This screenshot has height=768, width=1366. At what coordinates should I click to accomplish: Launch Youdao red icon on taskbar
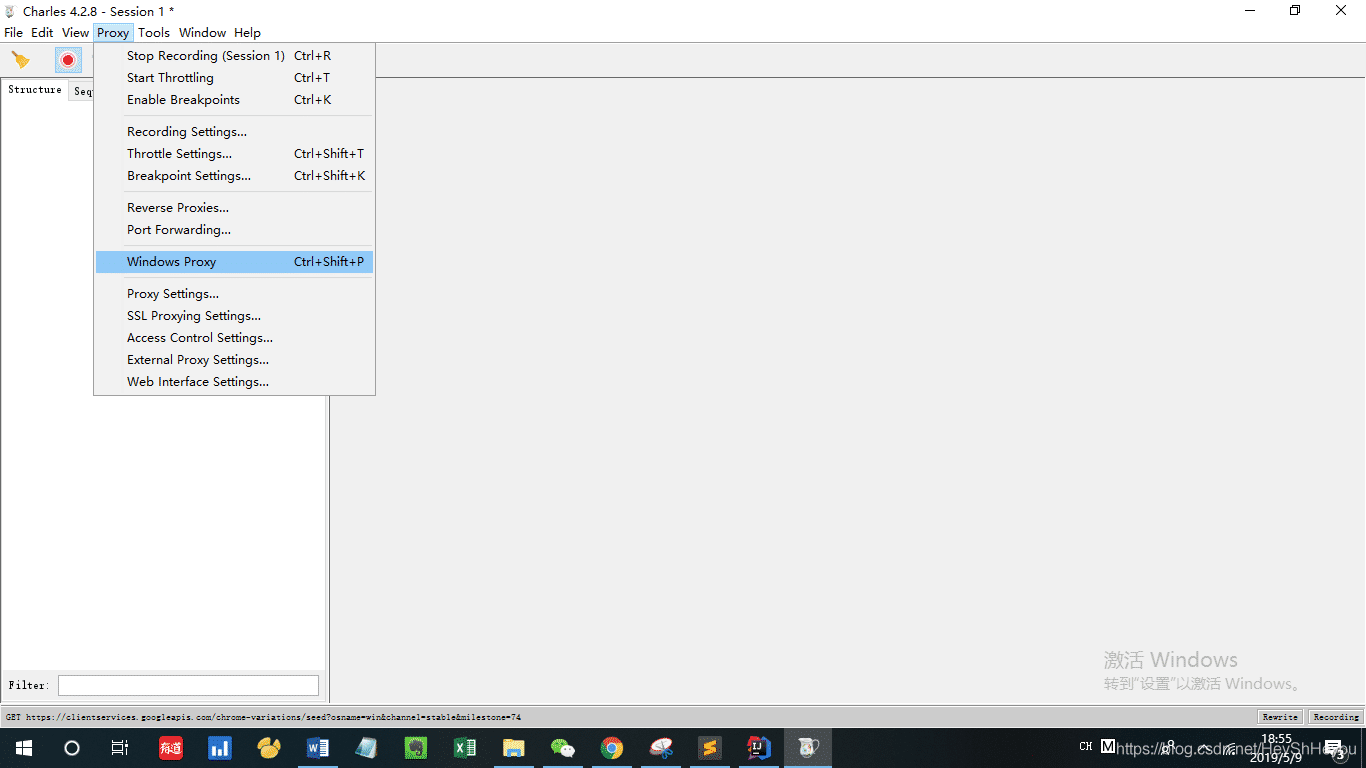tap(171, 748)
